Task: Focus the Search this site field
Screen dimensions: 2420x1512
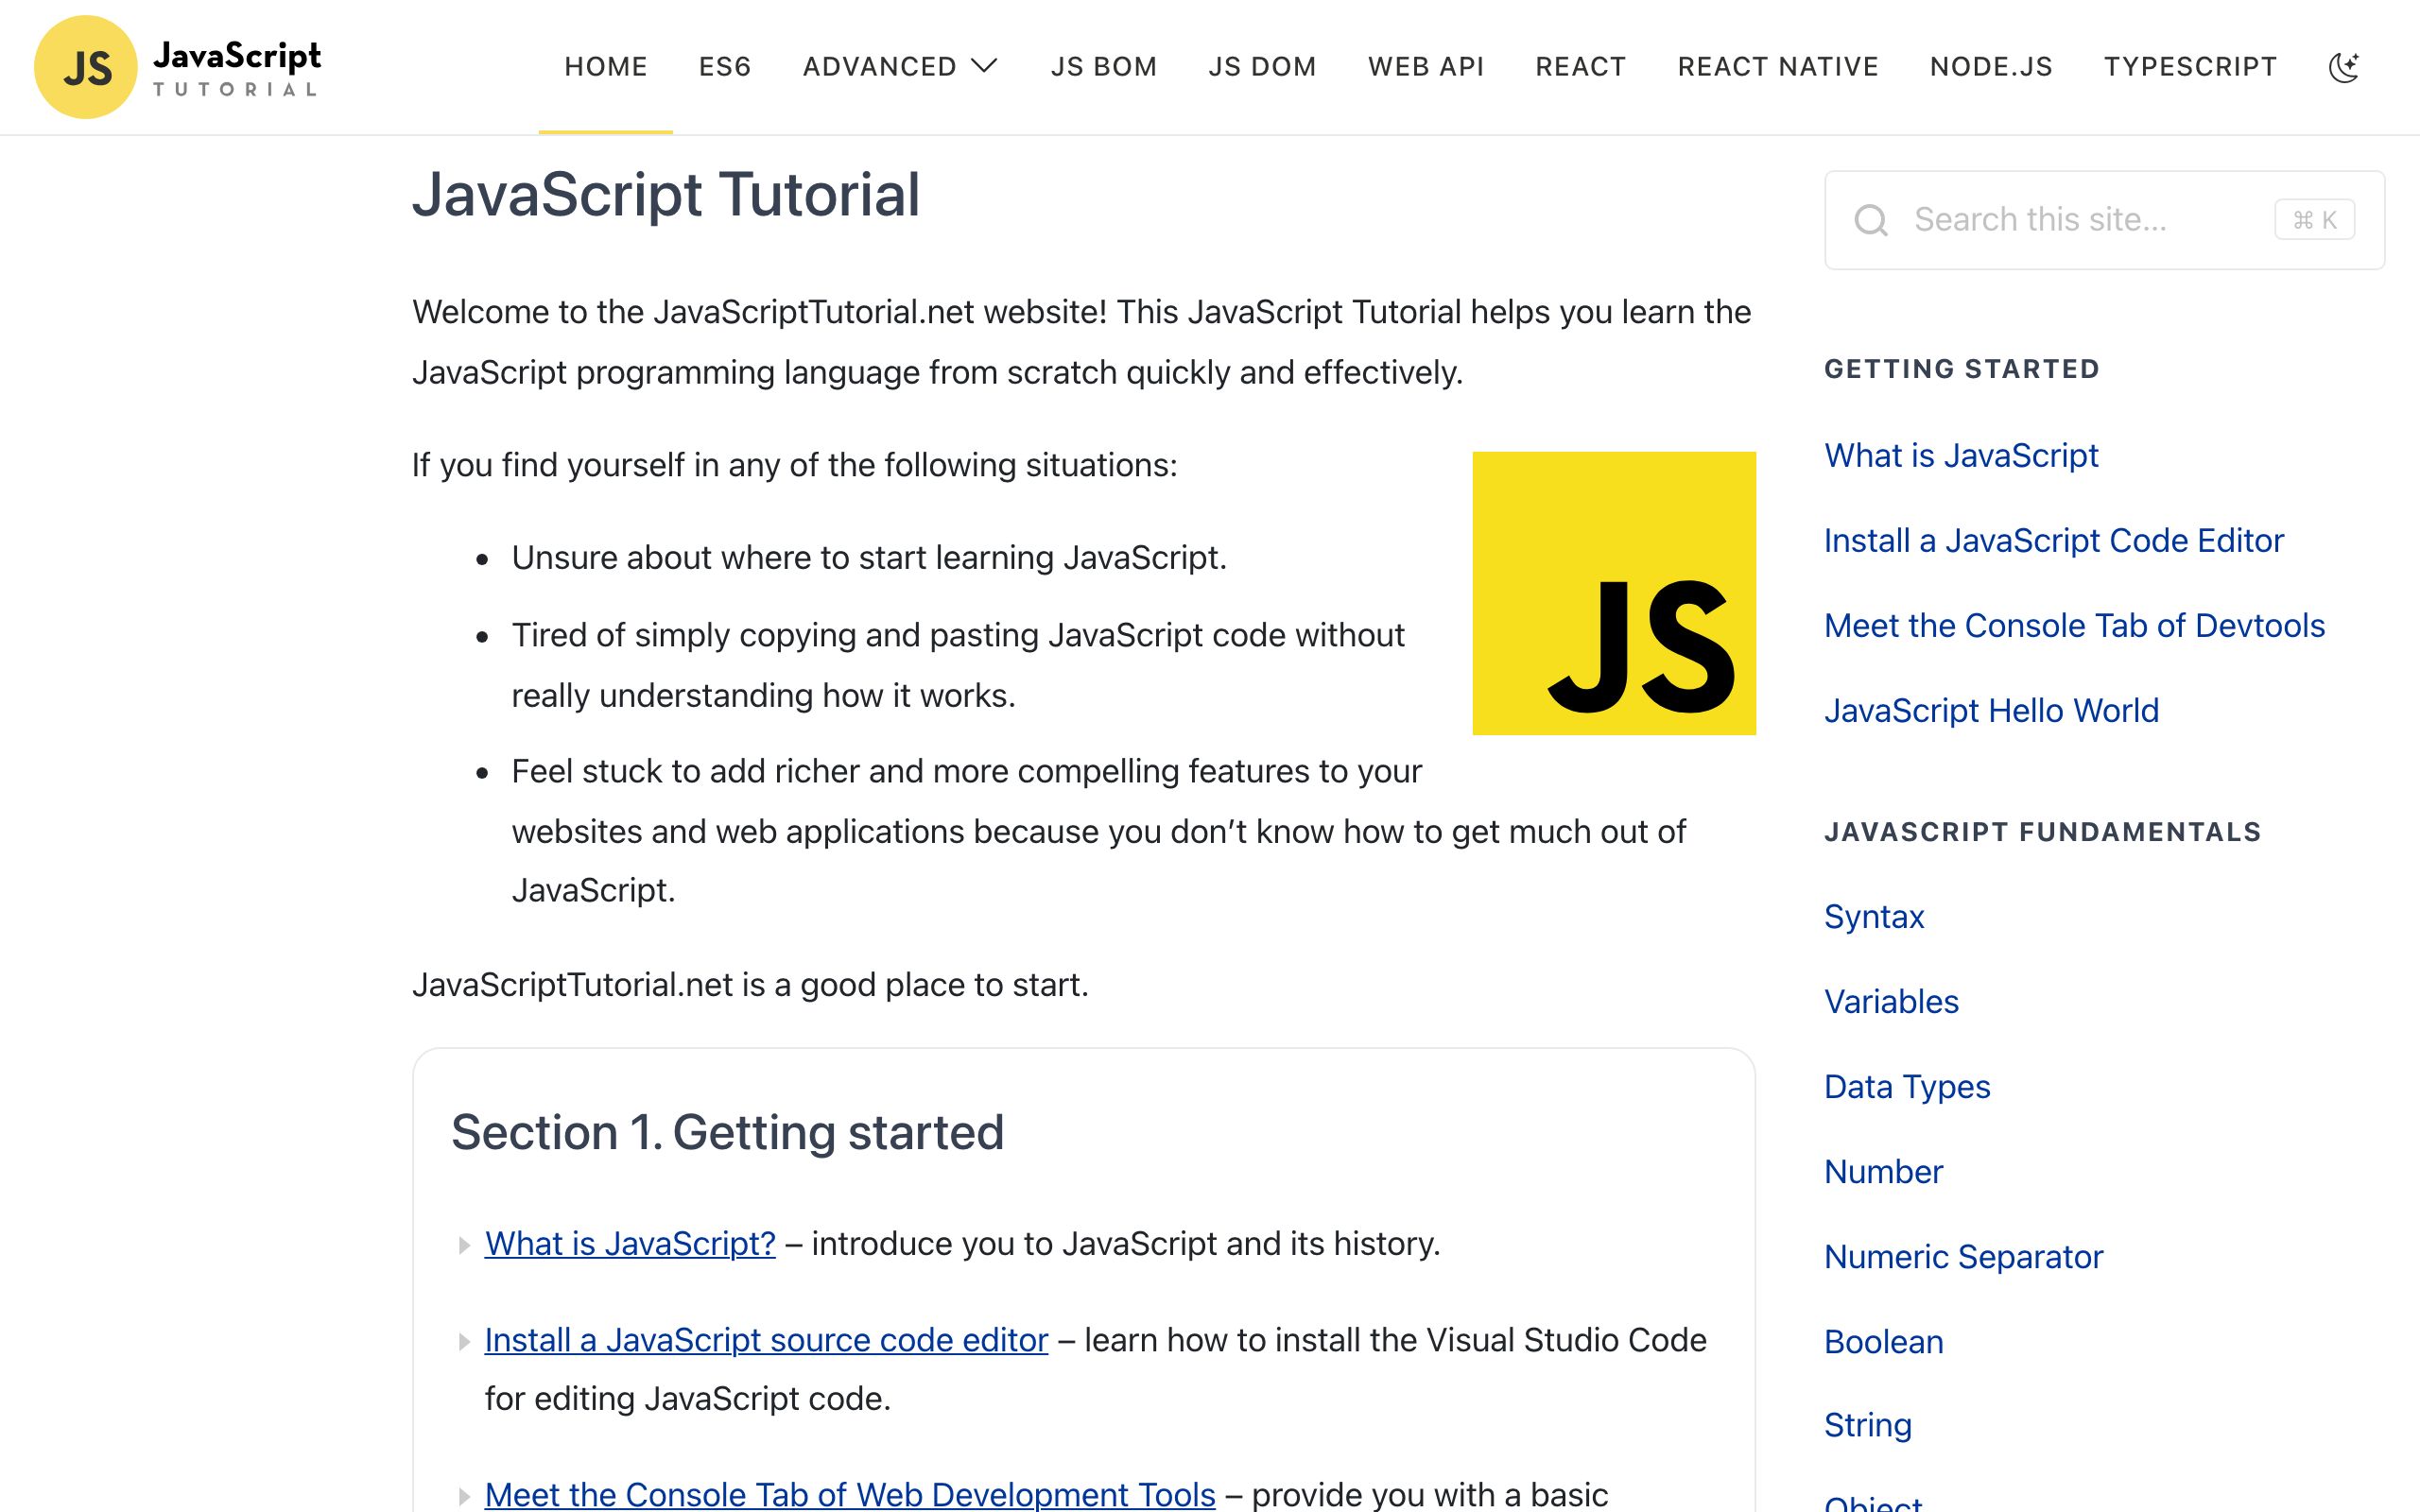Action: 2104,220
